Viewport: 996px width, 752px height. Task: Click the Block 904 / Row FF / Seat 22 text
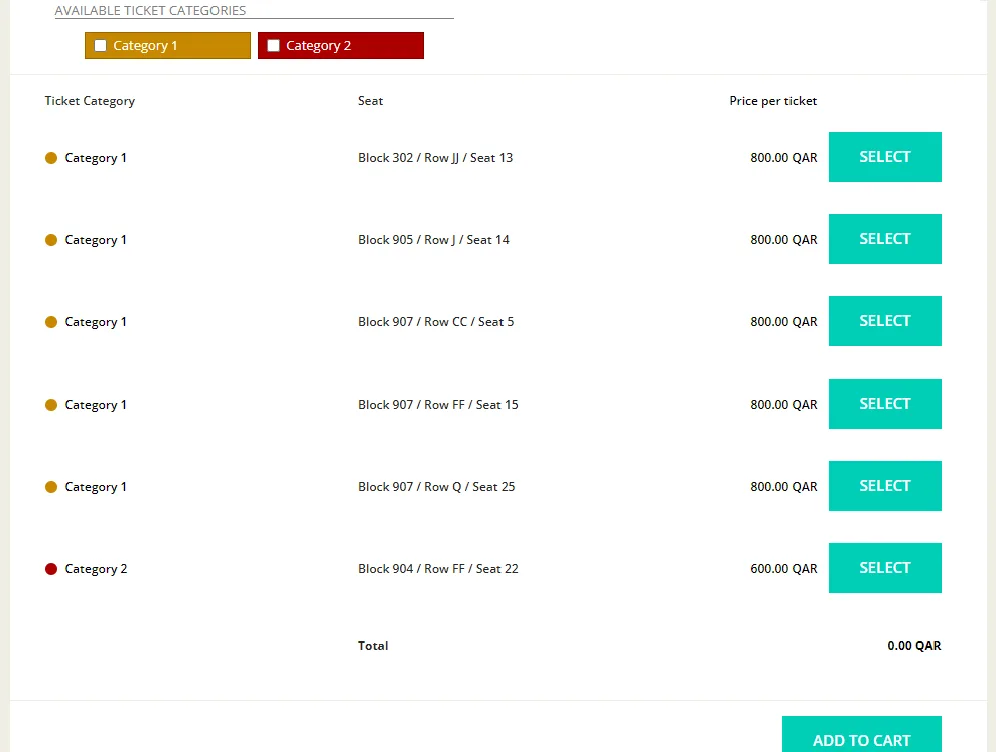click(438, 568)
